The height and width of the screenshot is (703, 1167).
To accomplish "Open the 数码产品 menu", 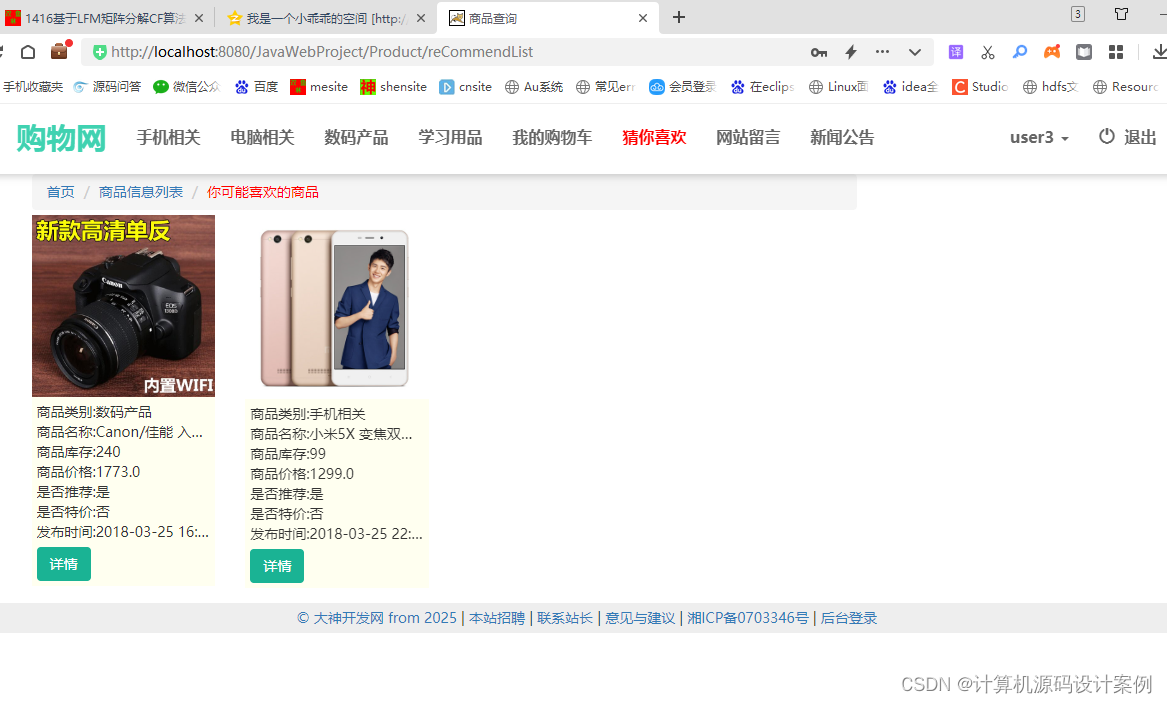I will click(x=356, y=138).
